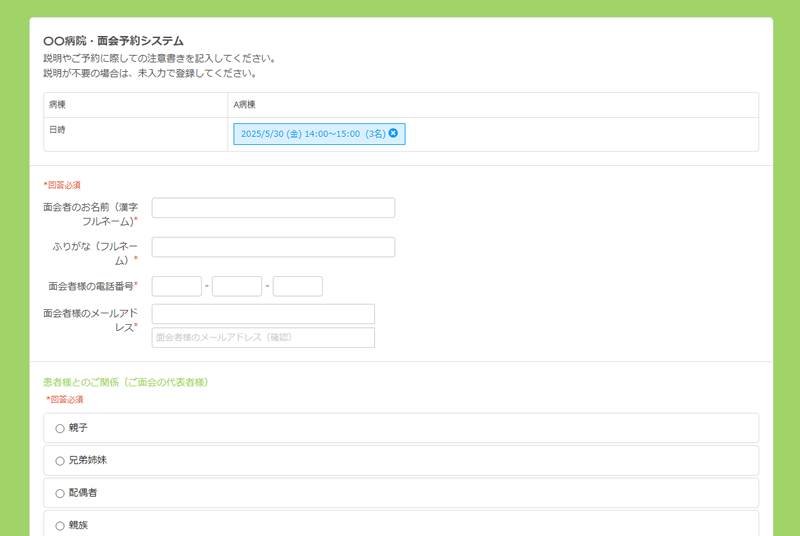Click the ふりがな(フルネーム) label
800x536 pixels.
pyautogui.click(x=95, y=252)
